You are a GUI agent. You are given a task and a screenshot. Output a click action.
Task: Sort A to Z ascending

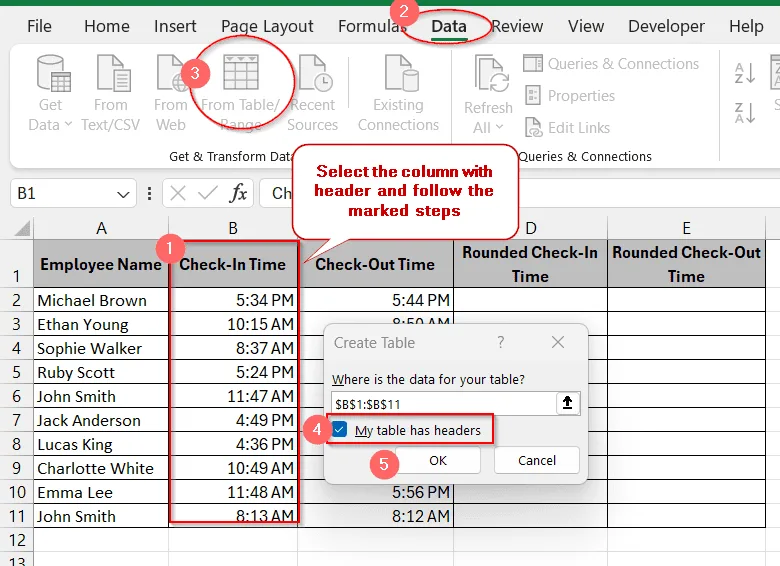(x=745, y=73)
